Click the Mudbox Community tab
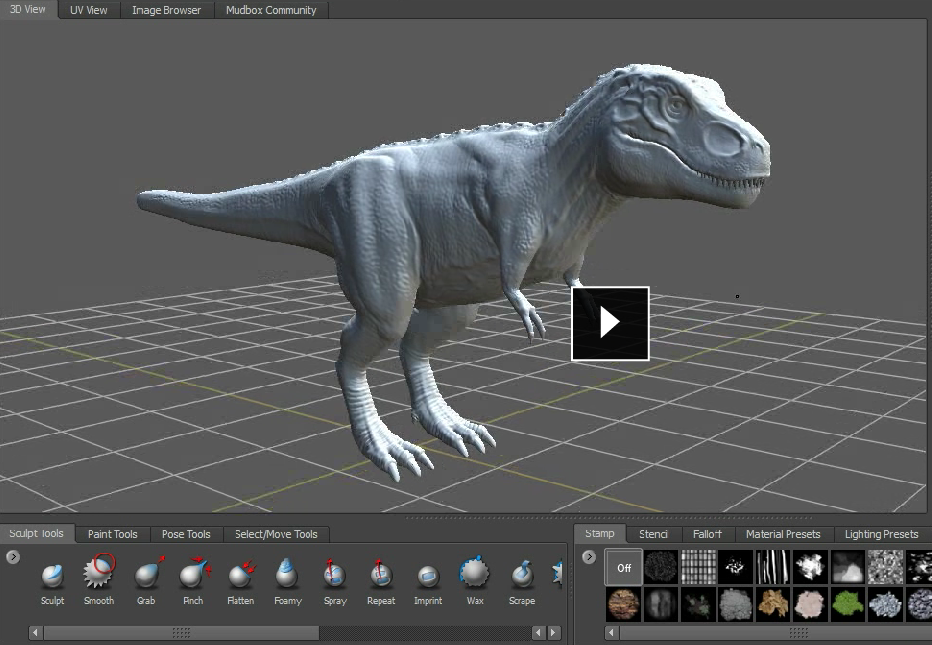932x645 pixels. point(270,10)
